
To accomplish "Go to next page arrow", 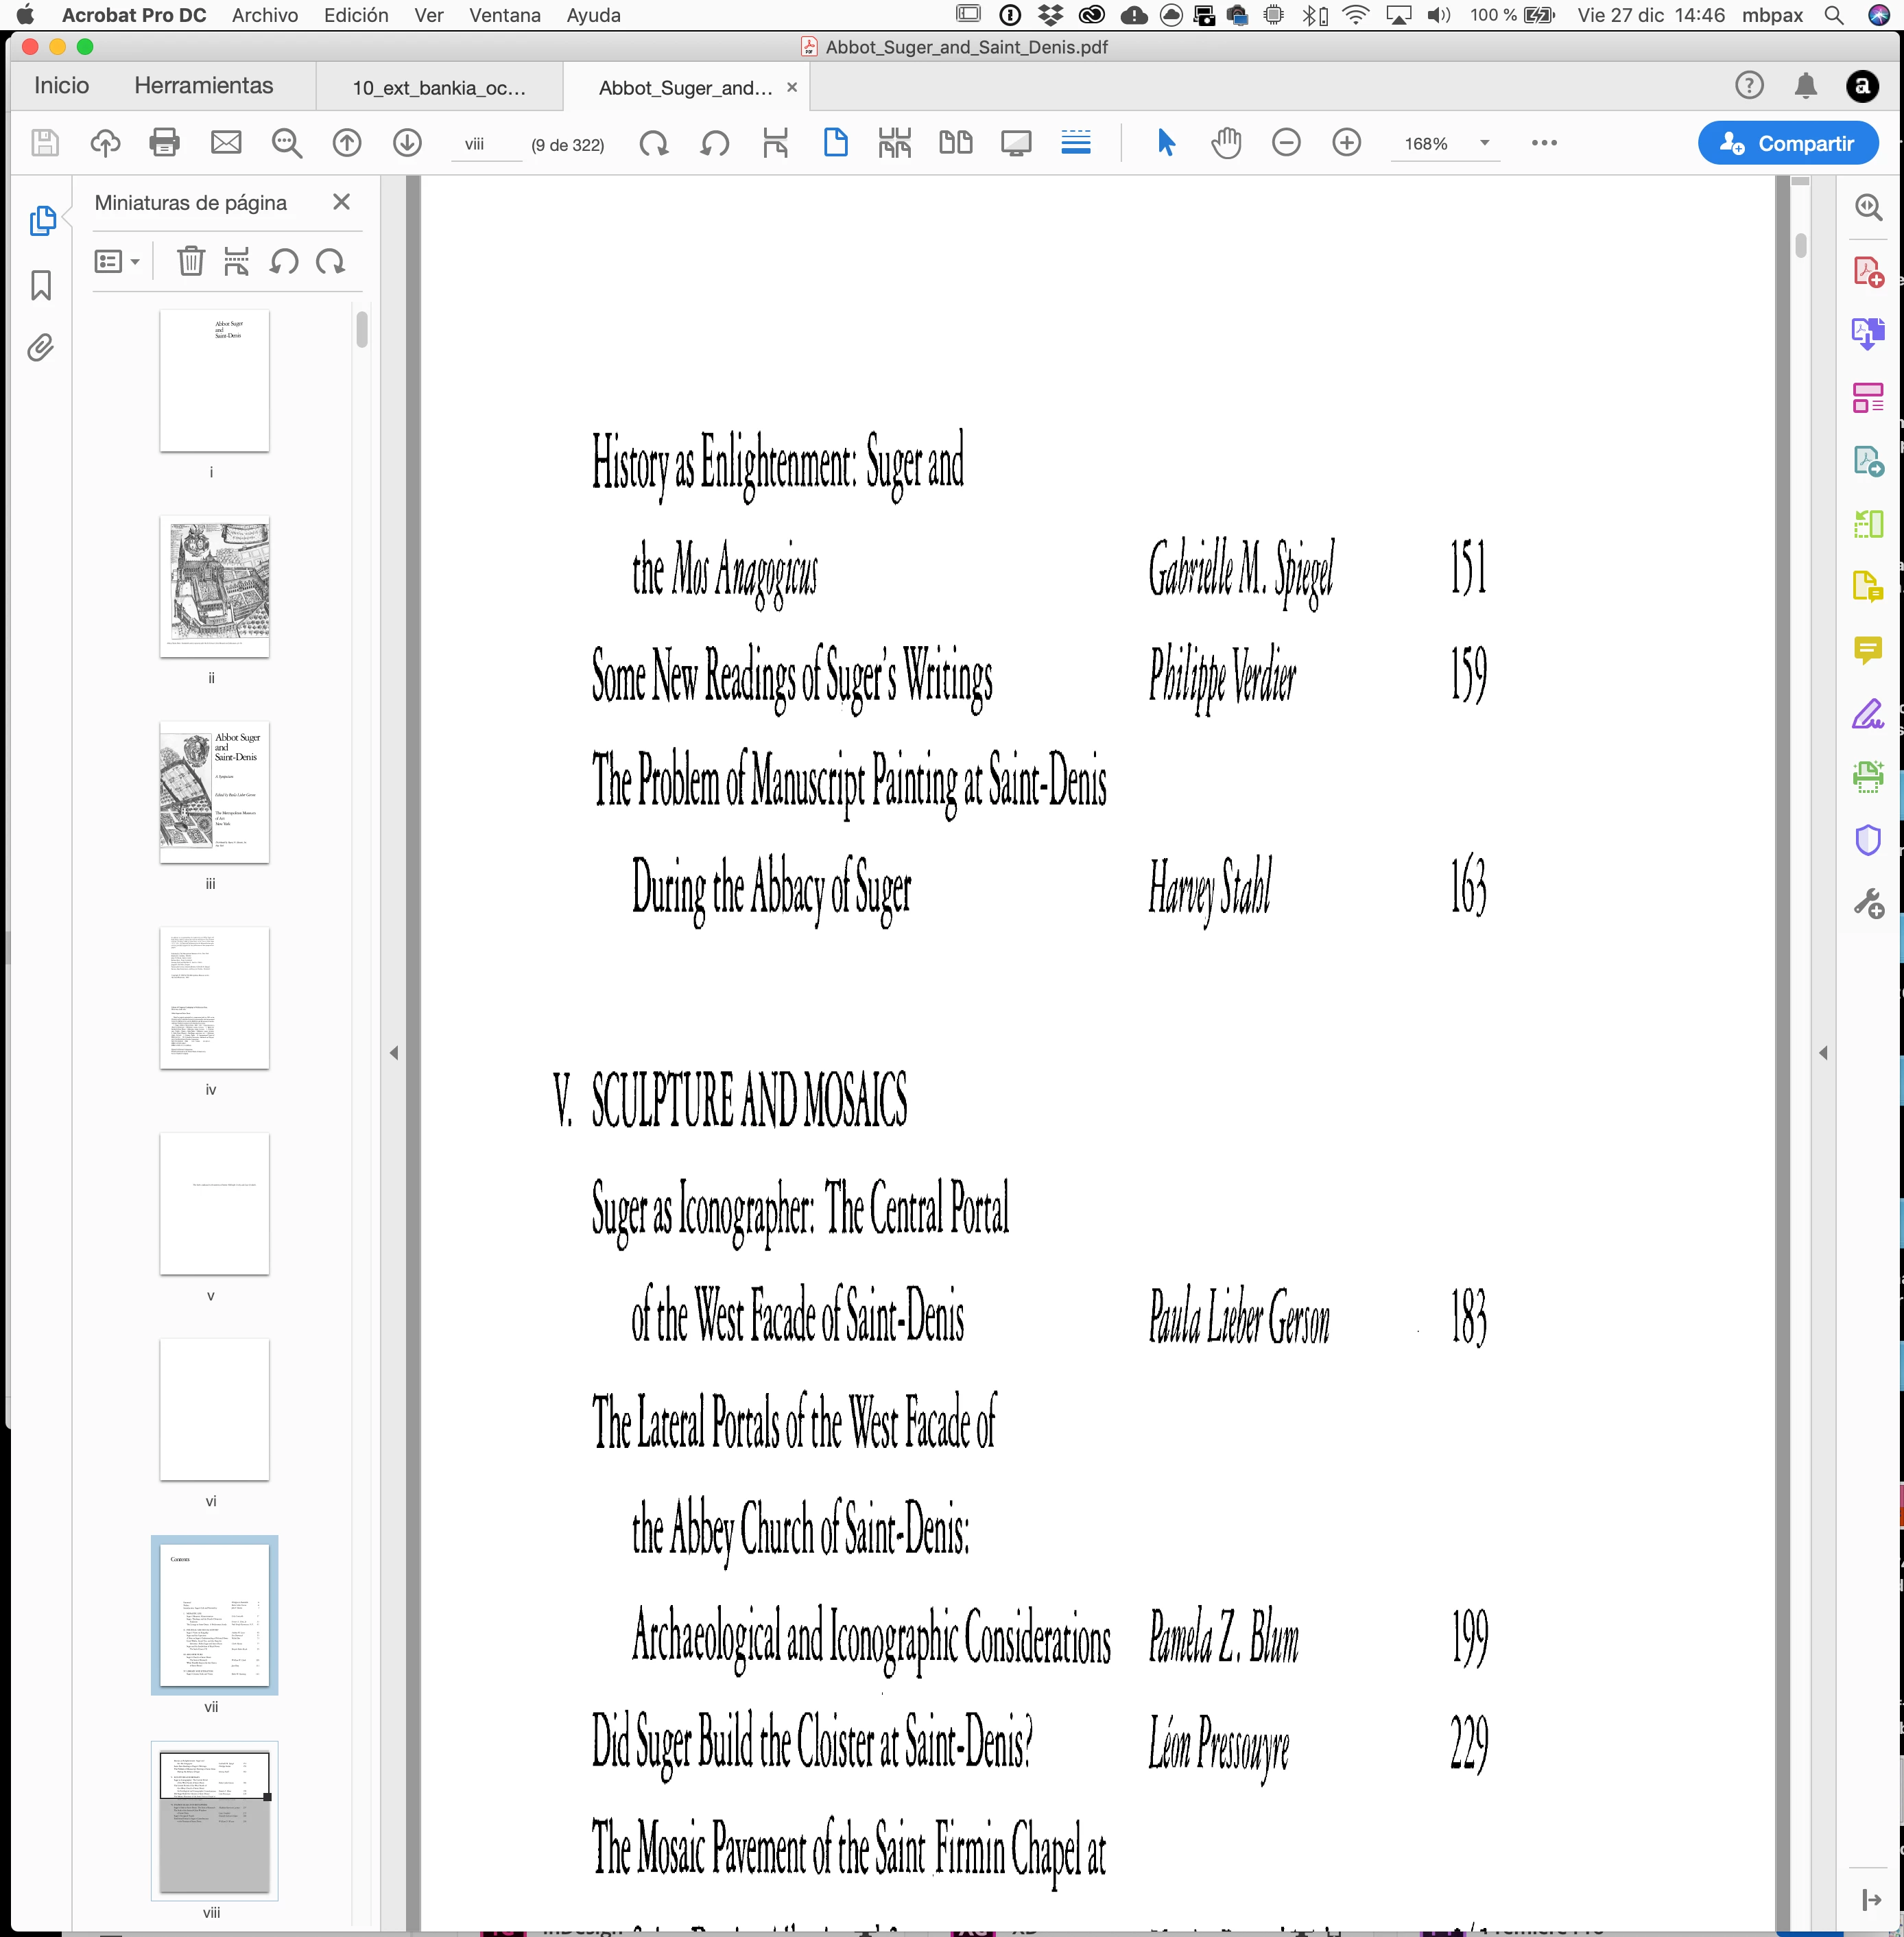I will [407, 143].
